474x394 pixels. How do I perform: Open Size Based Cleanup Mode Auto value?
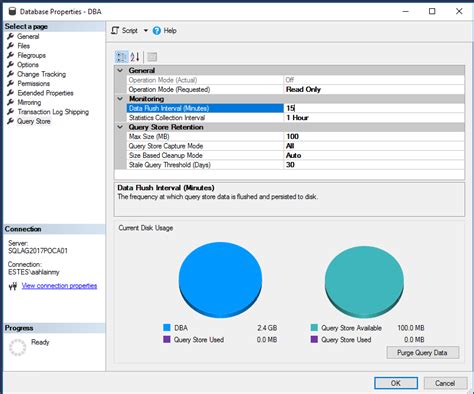(374, 155)
